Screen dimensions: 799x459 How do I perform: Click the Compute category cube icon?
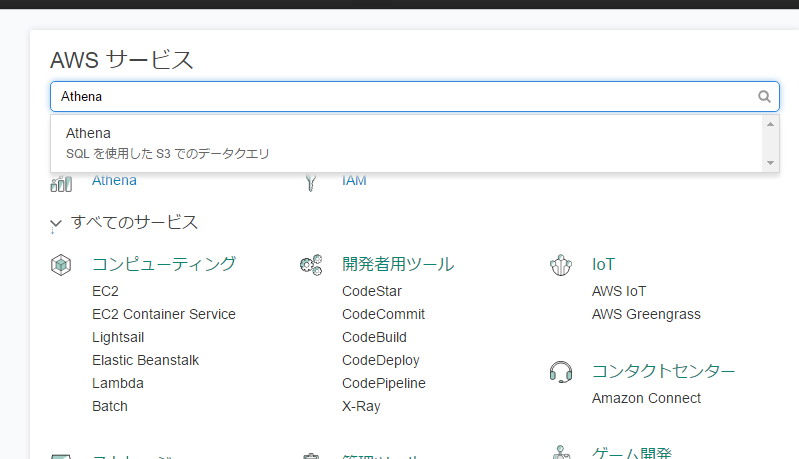(61, 265)
